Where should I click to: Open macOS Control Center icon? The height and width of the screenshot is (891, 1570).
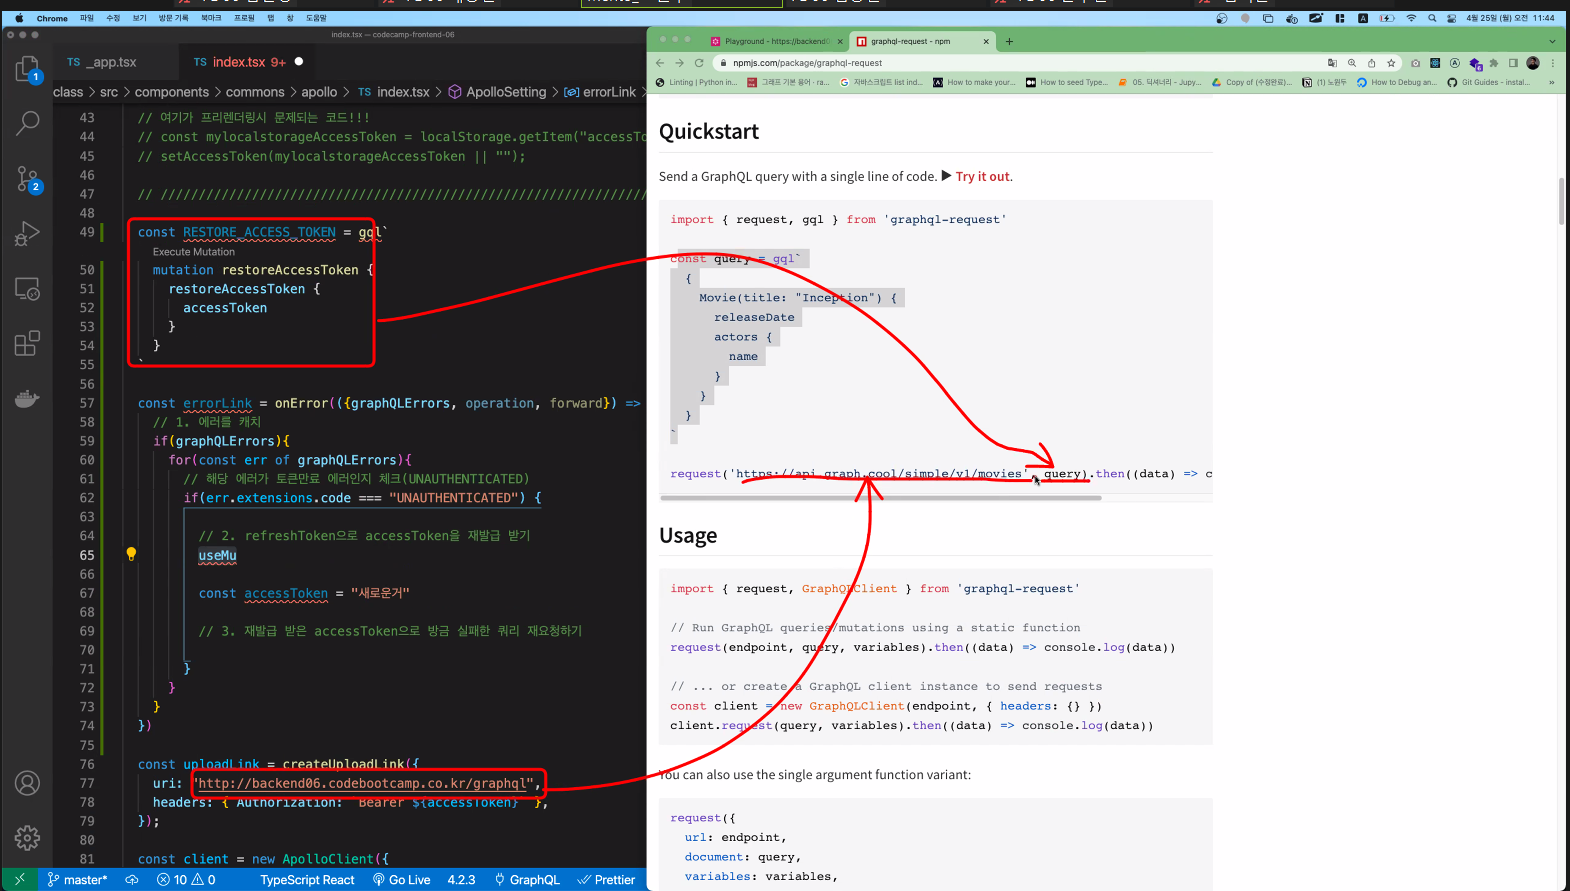[x=1451, y=18]
